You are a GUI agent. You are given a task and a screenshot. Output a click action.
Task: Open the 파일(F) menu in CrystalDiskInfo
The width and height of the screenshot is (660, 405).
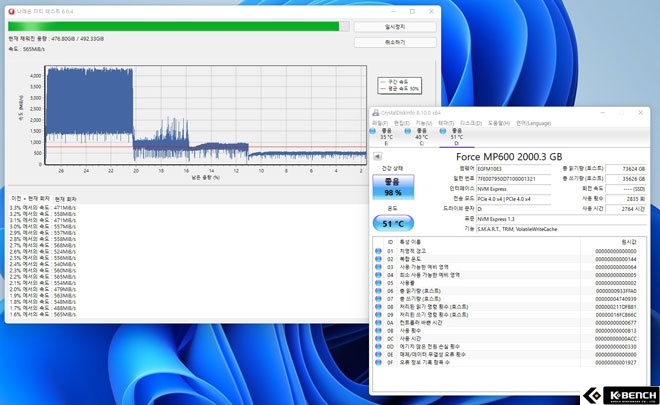380,123
